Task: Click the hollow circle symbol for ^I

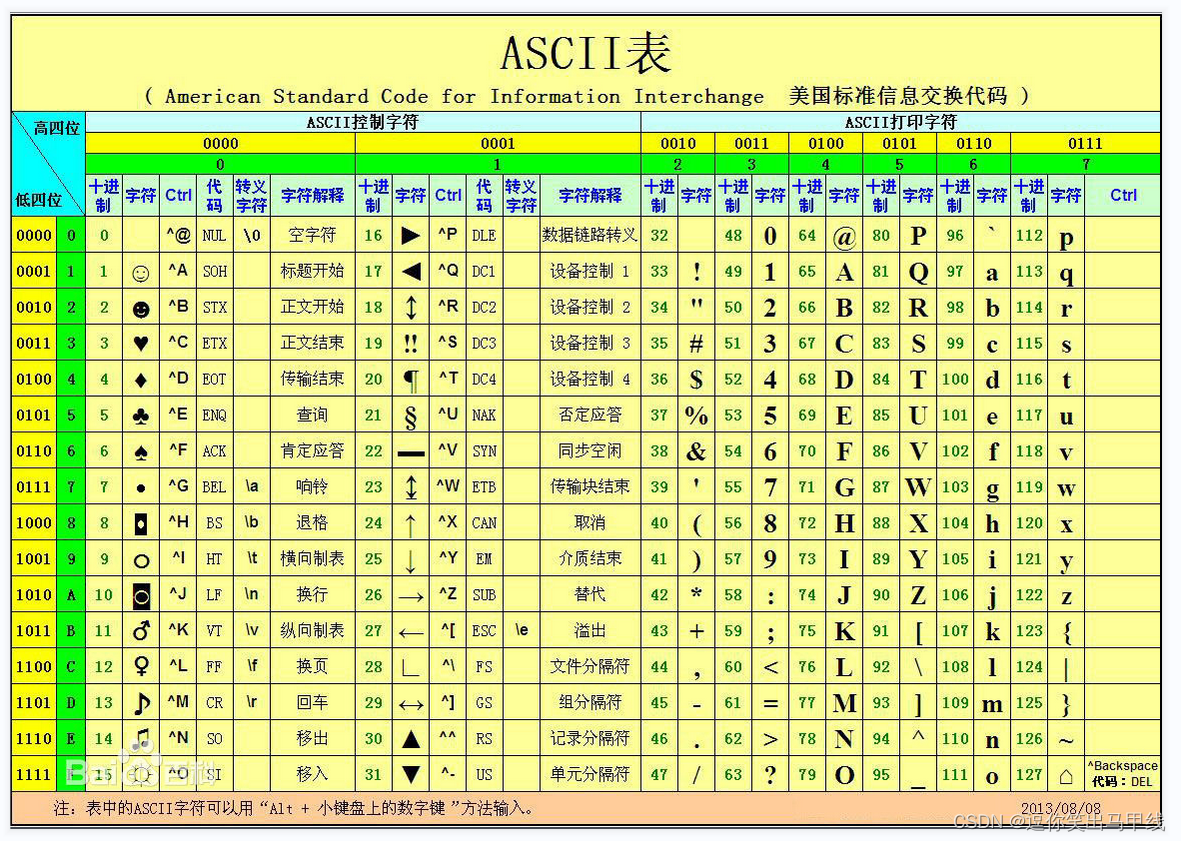Action: click(141, 561)
